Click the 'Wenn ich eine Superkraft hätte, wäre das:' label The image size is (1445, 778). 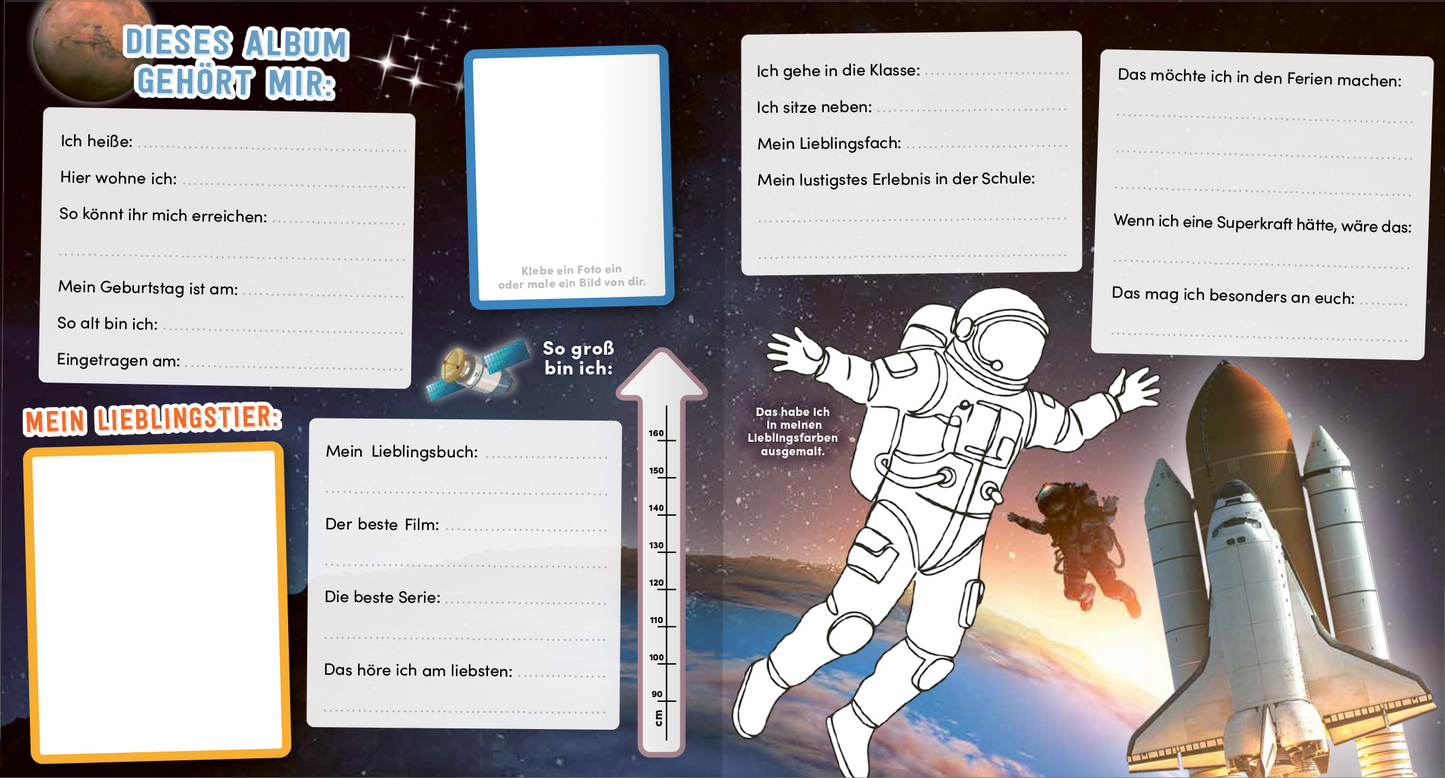[1262, 225]
